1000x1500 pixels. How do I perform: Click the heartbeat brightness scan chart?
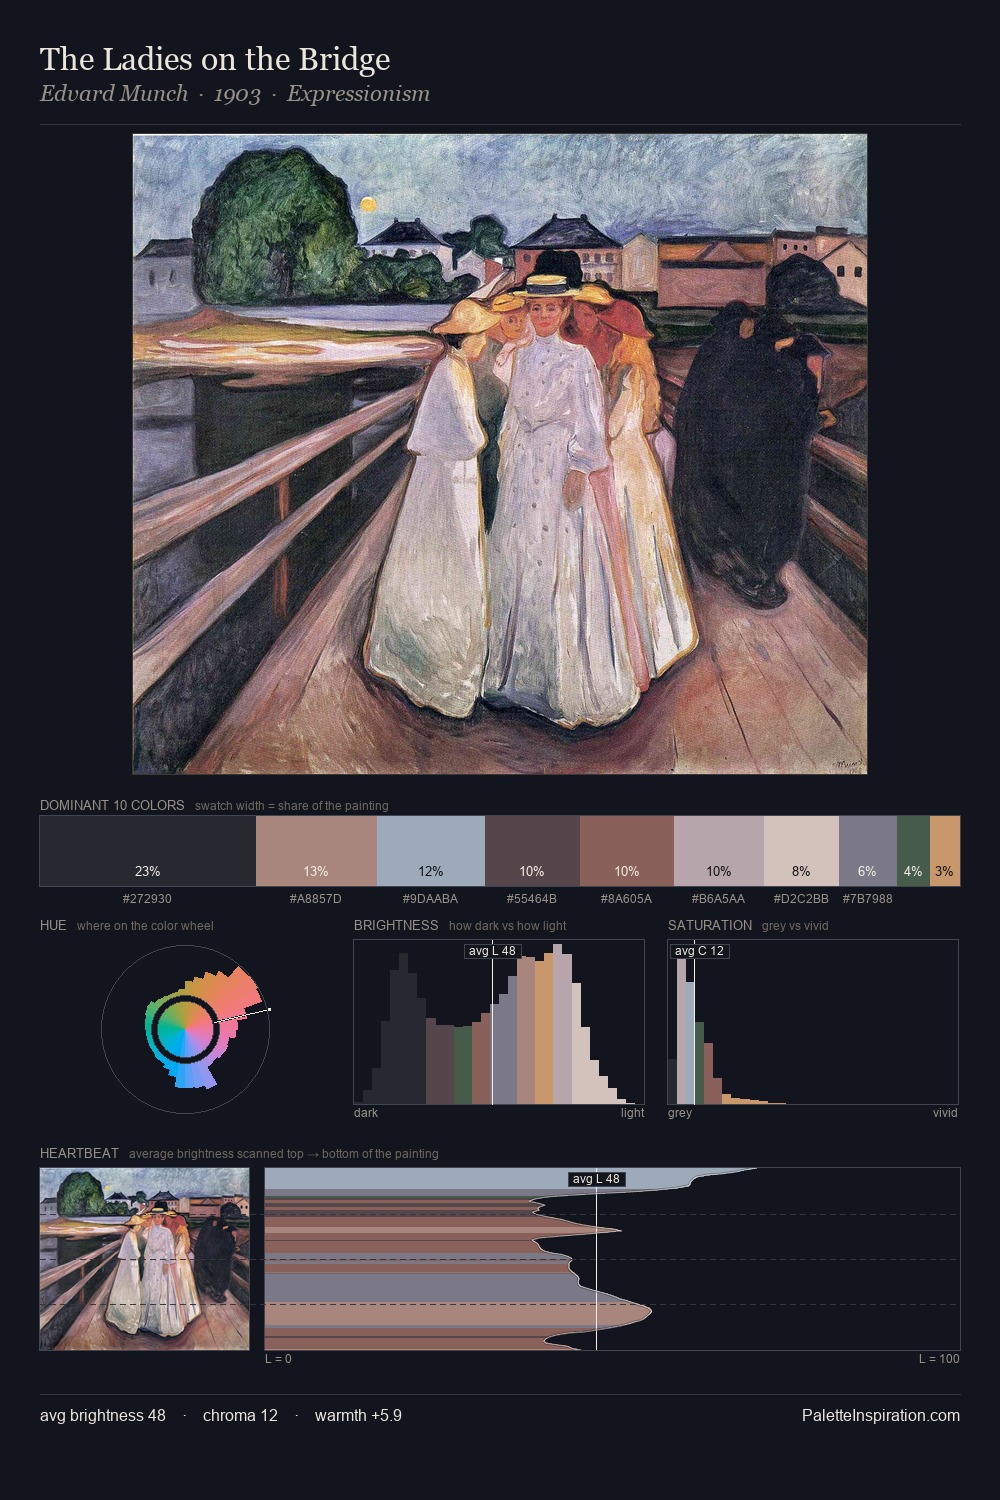click(x=612, y=1259)
